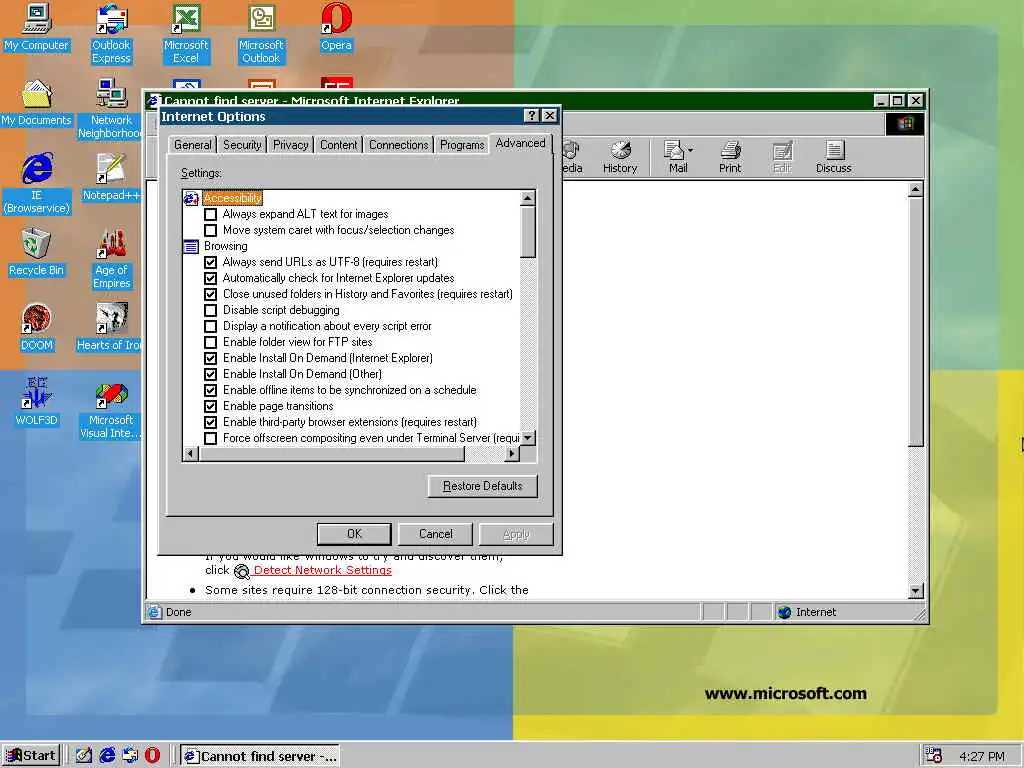1024x768 pixels.
Task: Switch to the Security tab
Action: tap(242, 145)
